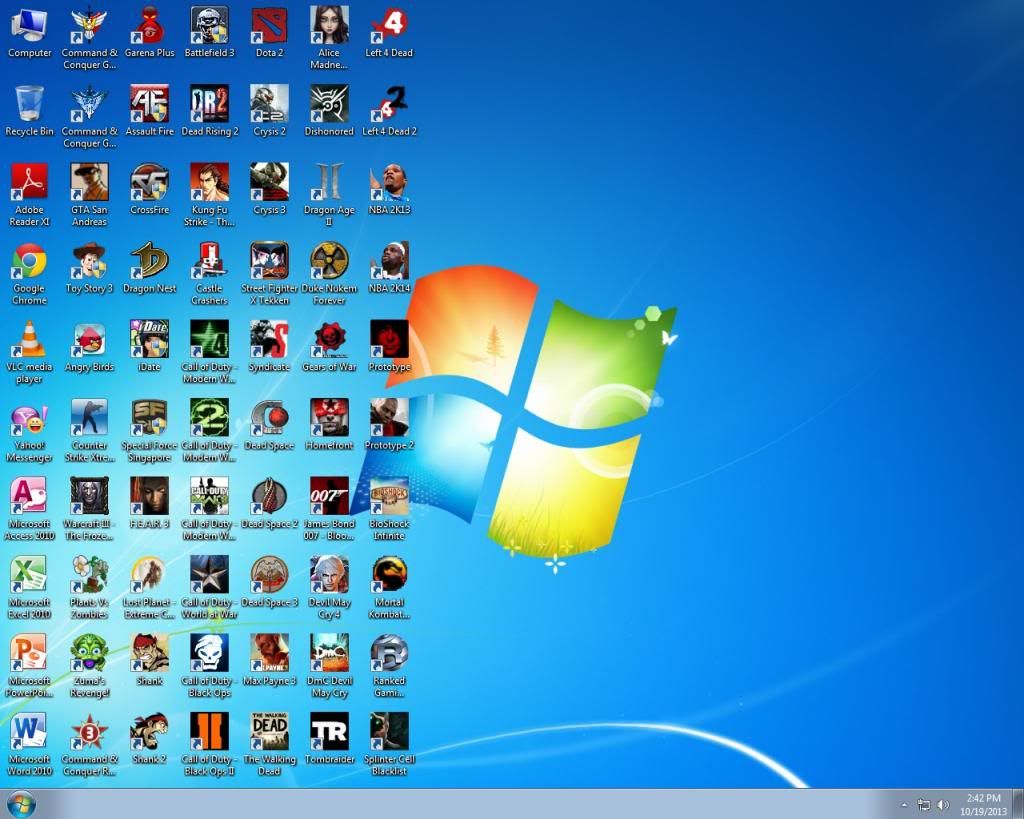Select the Assault Fire shortcut
Image resolution: width=1024 pixels, height=819 pixels.
click(150, 110)
